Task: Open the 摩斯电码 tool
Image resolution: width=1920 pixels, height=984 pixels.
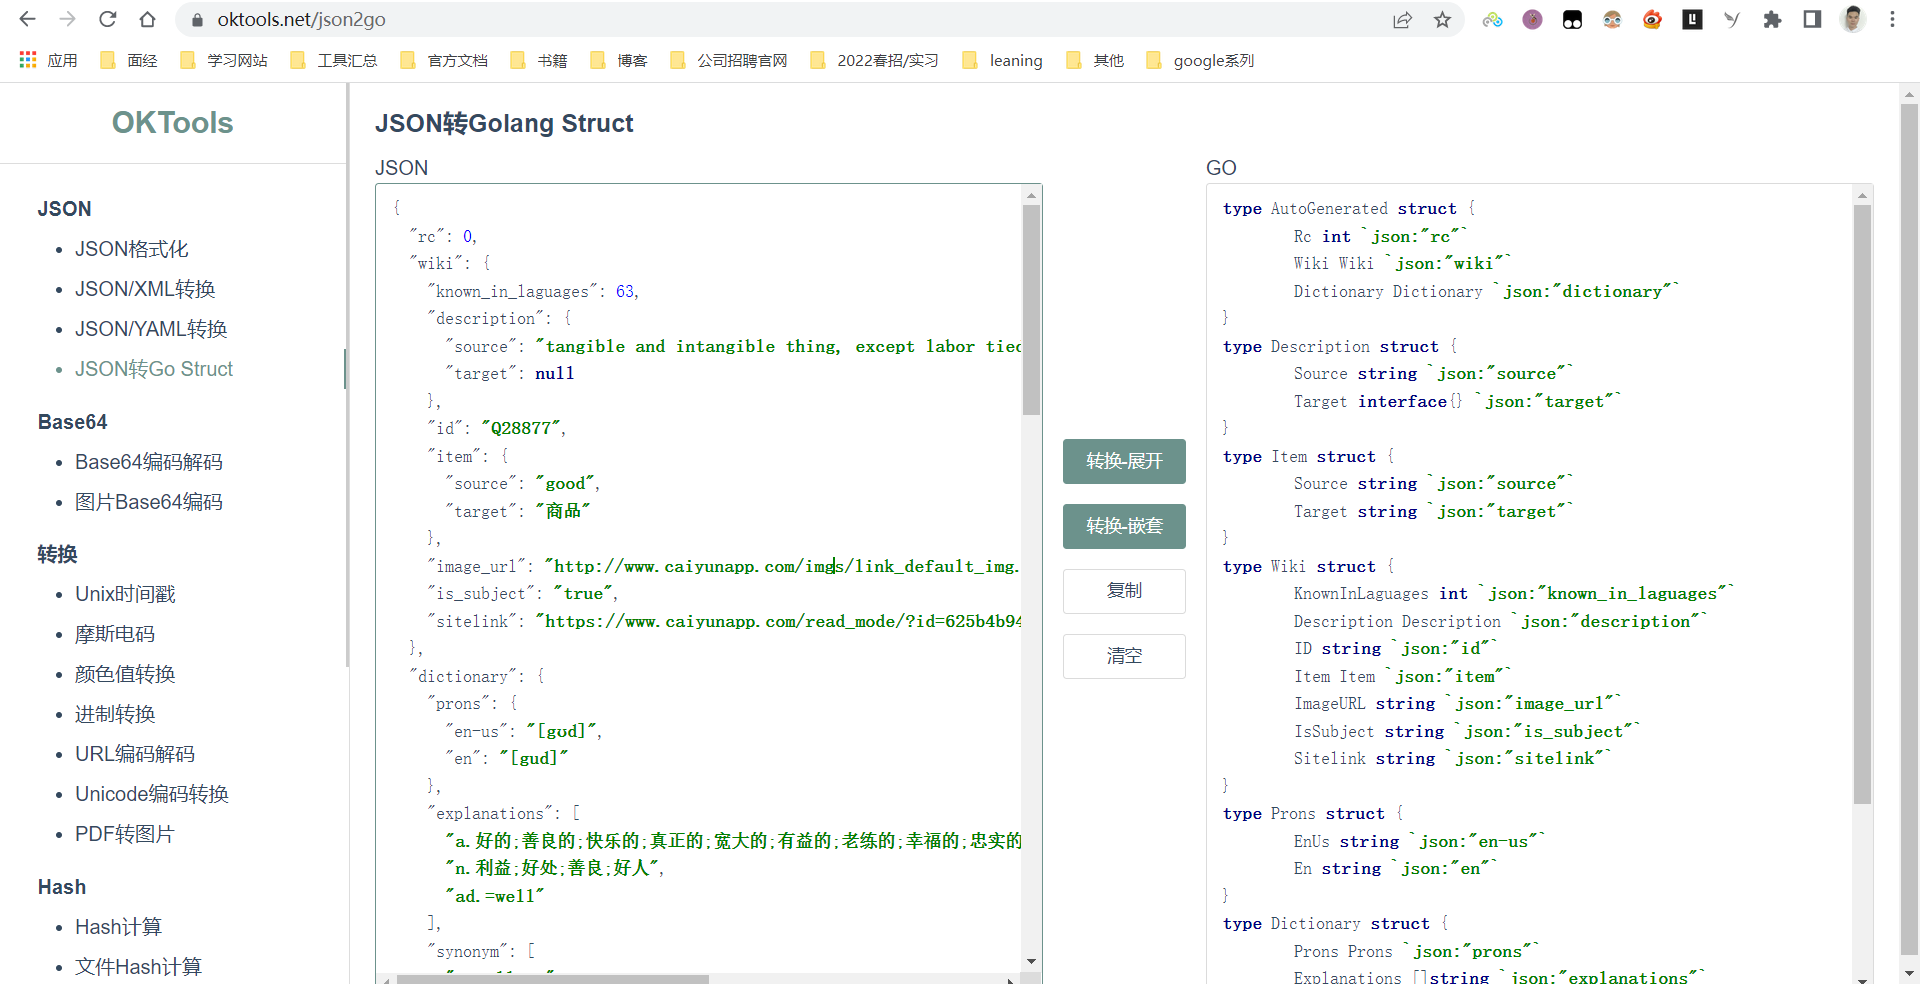Action: tap(115, 634)
